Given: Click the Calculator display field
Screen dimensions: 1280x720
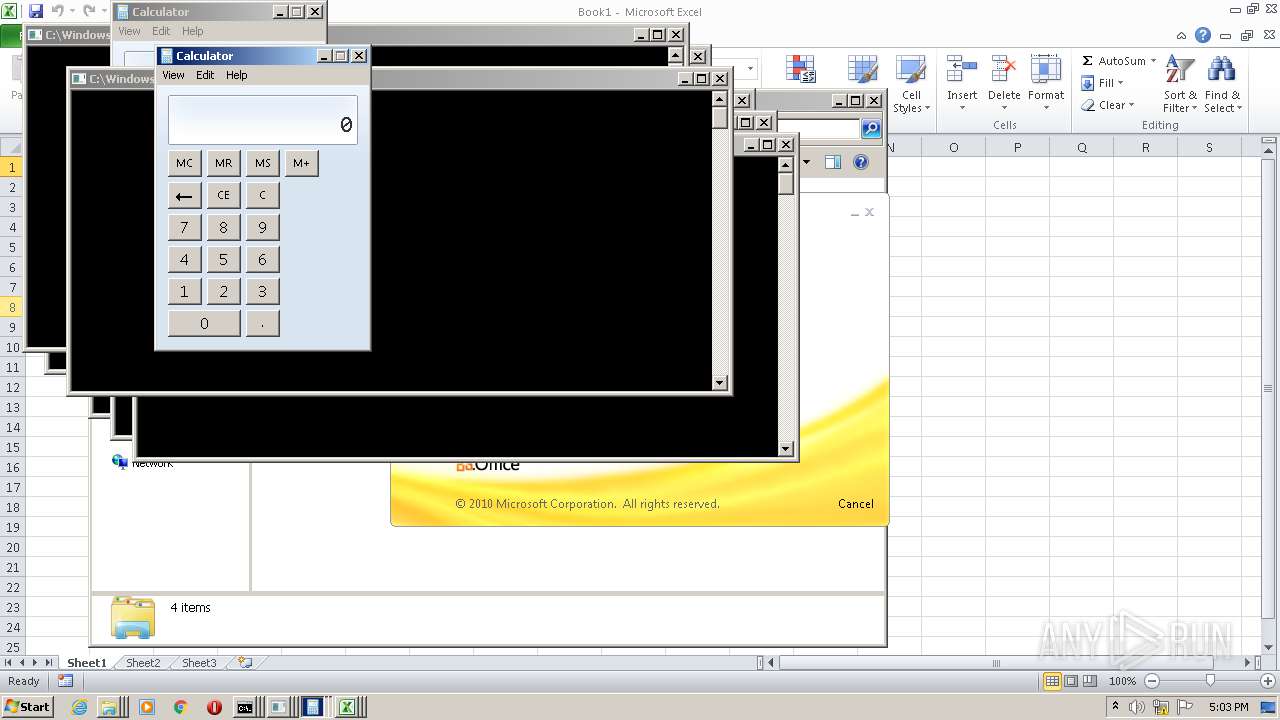Looking at the screenshot, I should click(x=262, y=120).
